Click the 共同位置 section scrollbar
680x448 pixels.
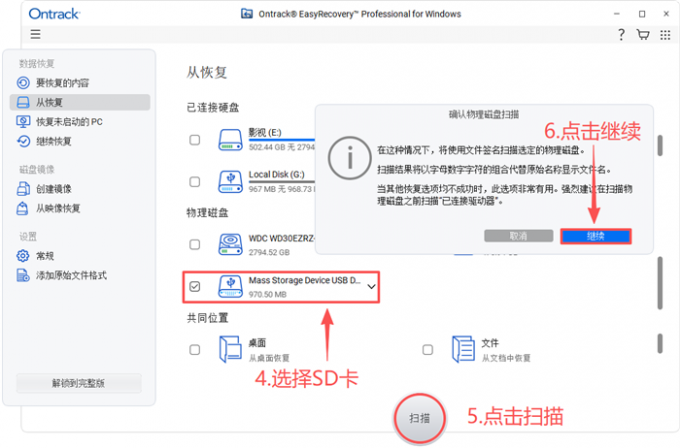point(660,343)
